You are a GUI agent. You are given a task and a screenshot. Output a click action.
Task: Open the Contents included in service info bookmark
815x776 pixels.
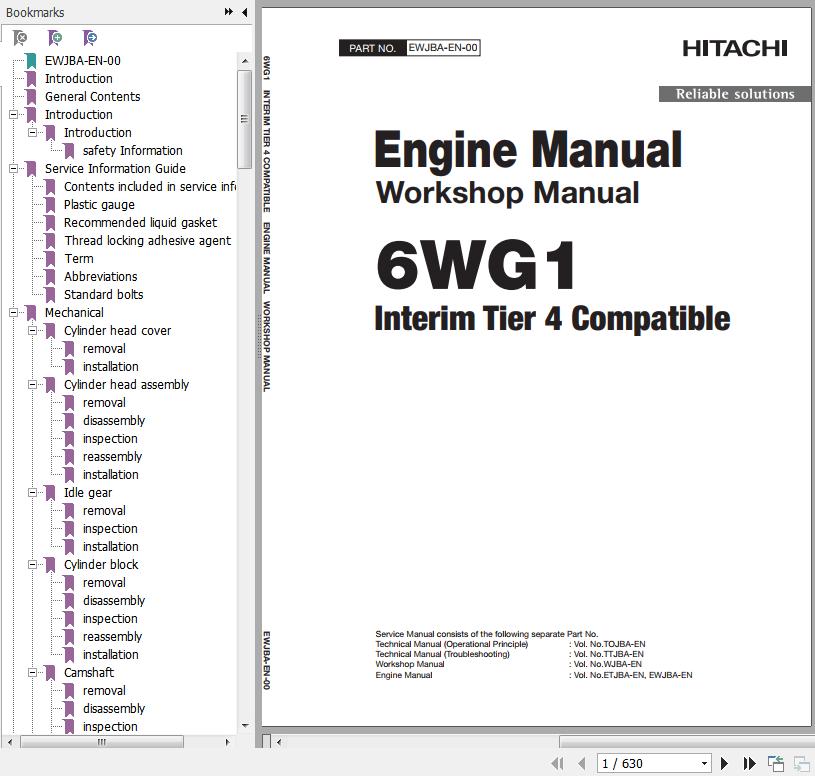(150, 187)
